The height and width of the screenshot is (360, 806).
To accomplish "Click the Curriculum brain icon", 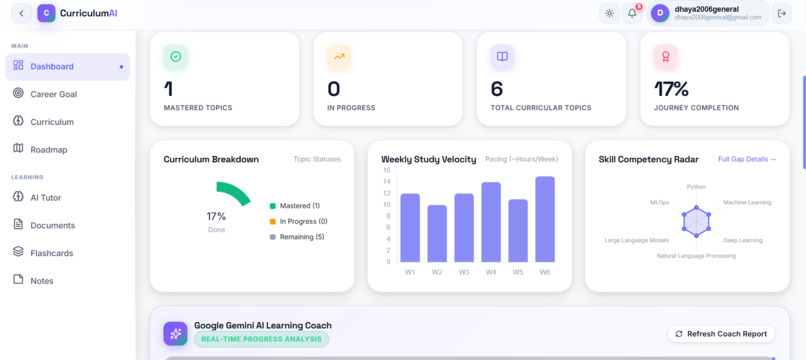I will [x=18, y=121].
